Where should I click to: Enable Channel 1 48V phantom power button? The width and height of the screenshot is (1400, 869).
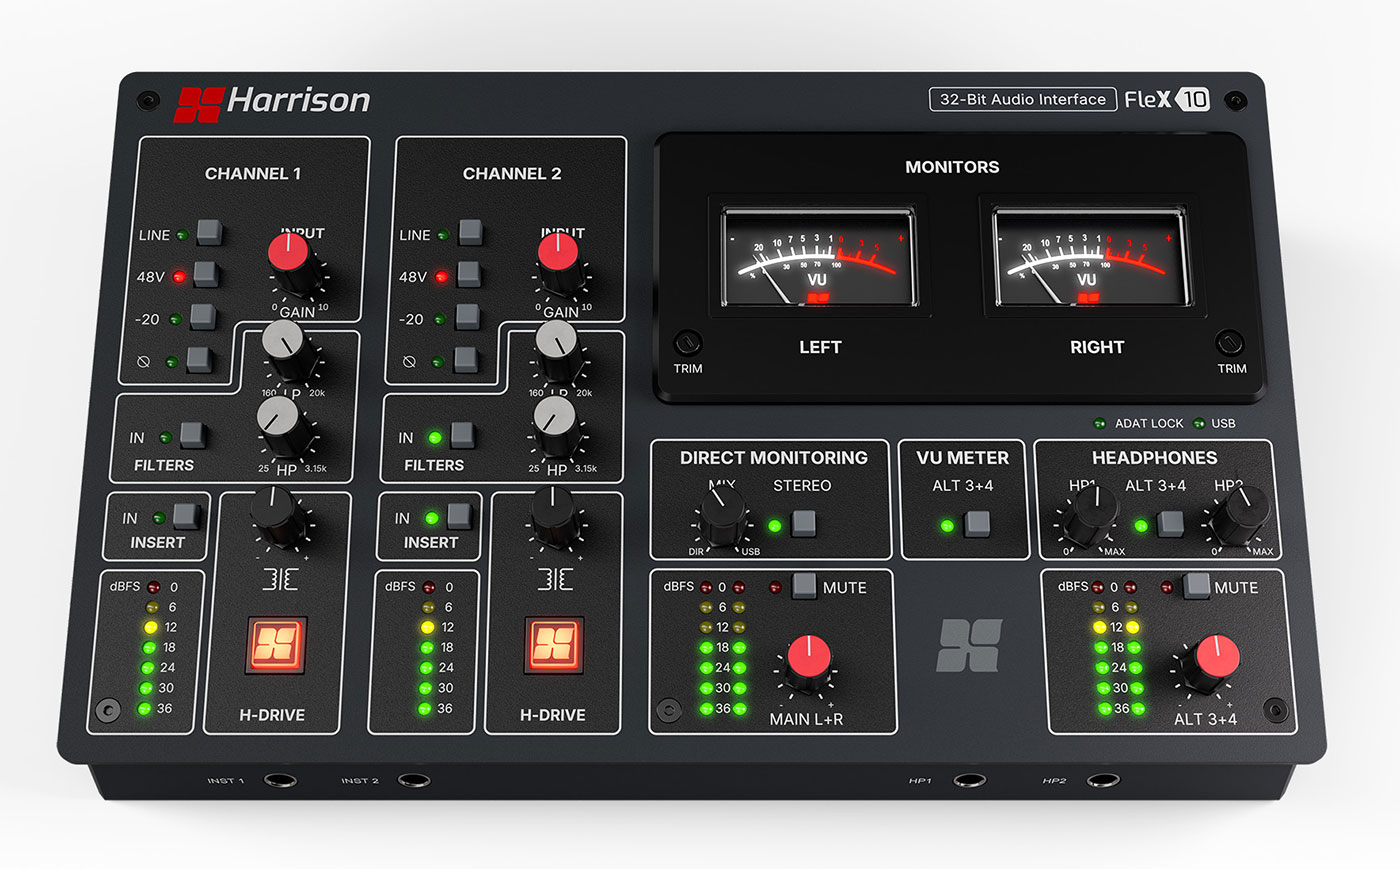pos(206,274)
